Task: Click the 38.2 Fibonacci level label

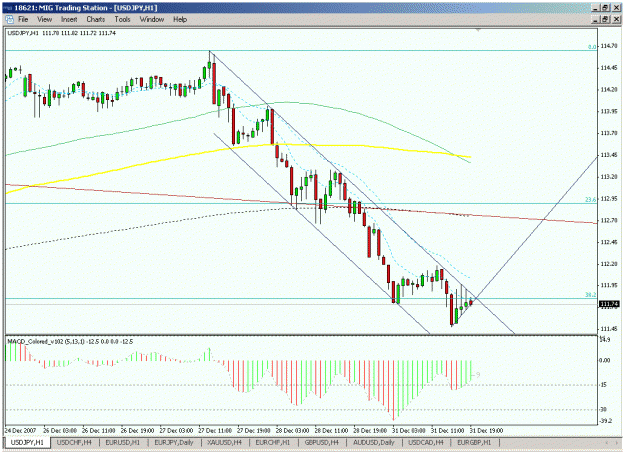Action: click(x=591, y=295)
